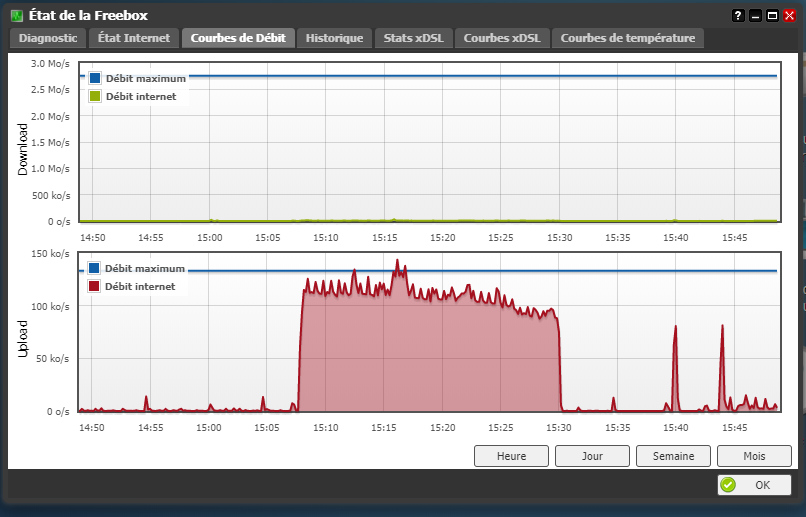Image resolution: width=806 pixels, height=517 pixels.
Task: Click red Débit internet swatch in Upload legend
Action: (x=94, y=286)
